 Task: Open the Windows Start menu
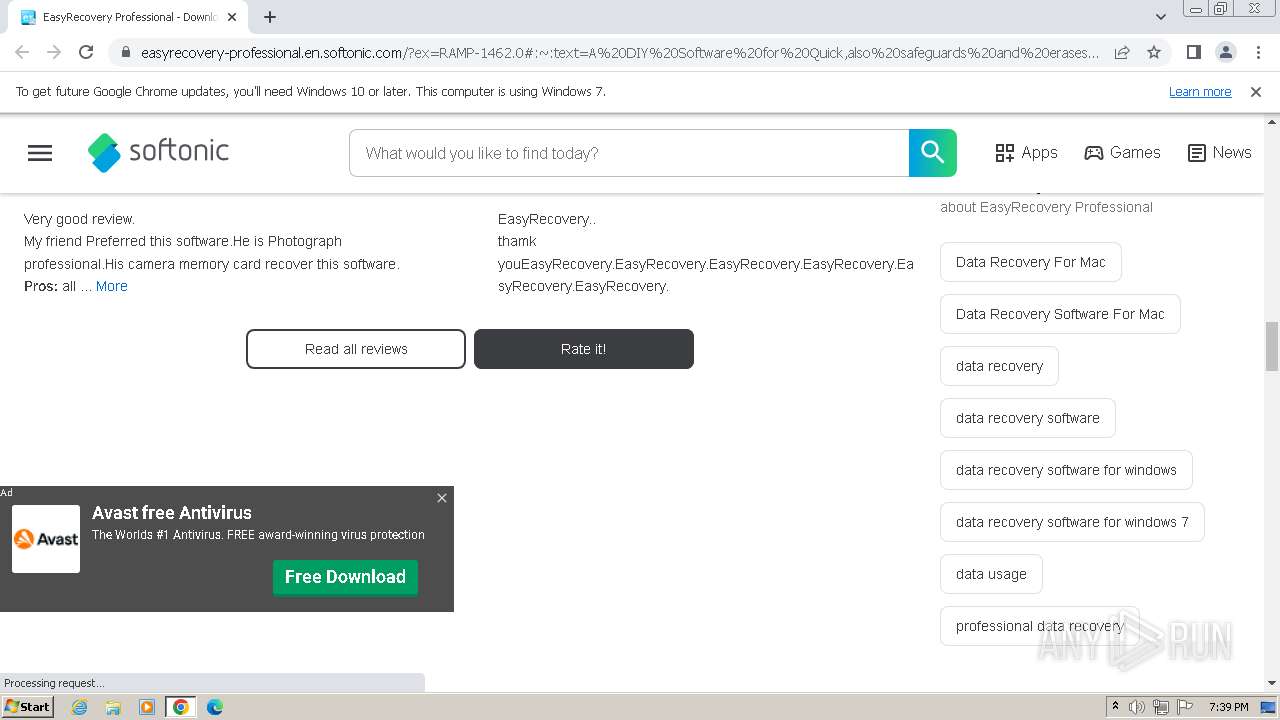28,707
